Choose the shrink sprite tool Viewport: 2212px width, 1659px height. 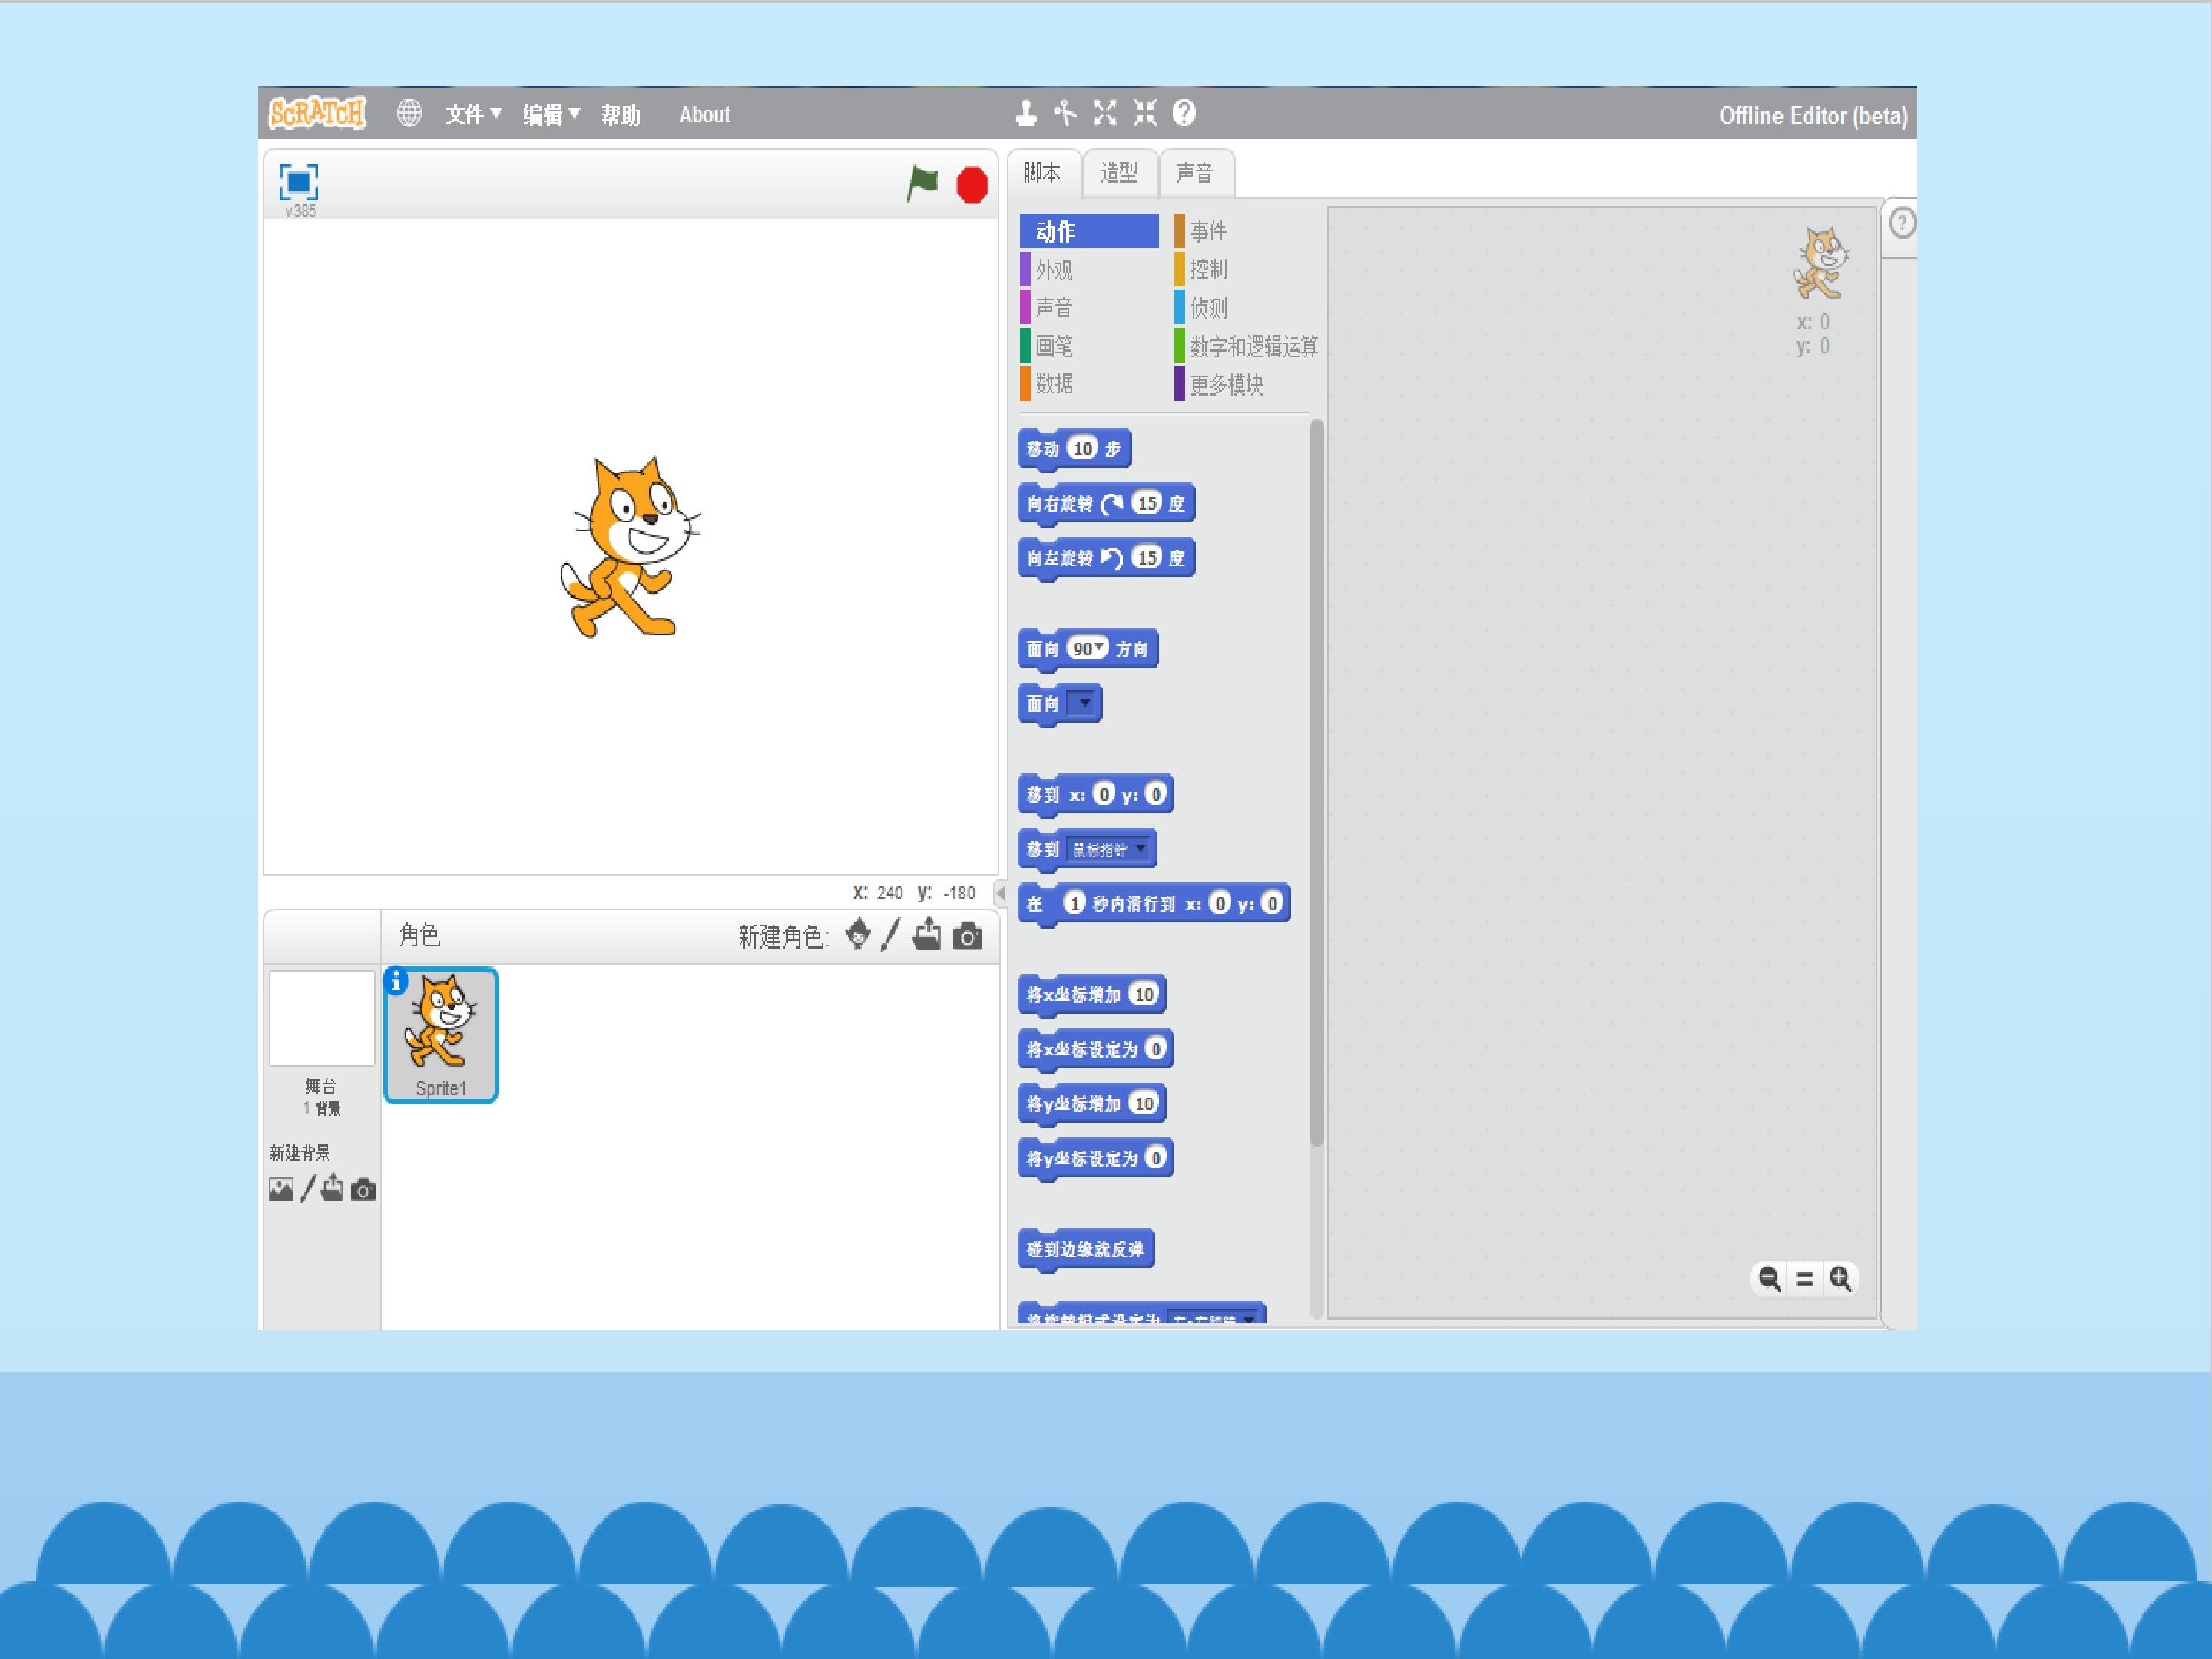(1145, 114)
